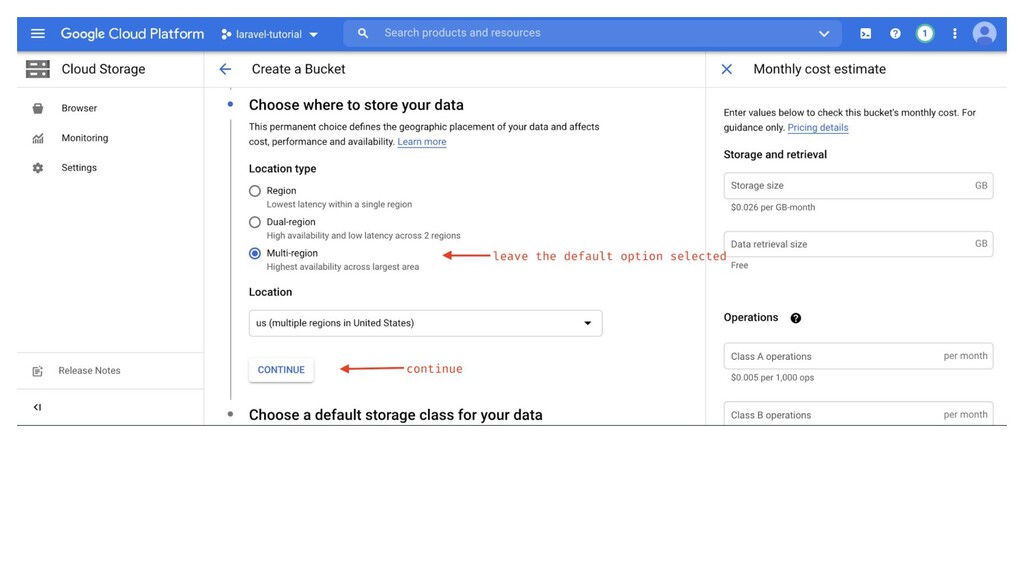
Task: Select the Region location type
Action: [255, 191]
